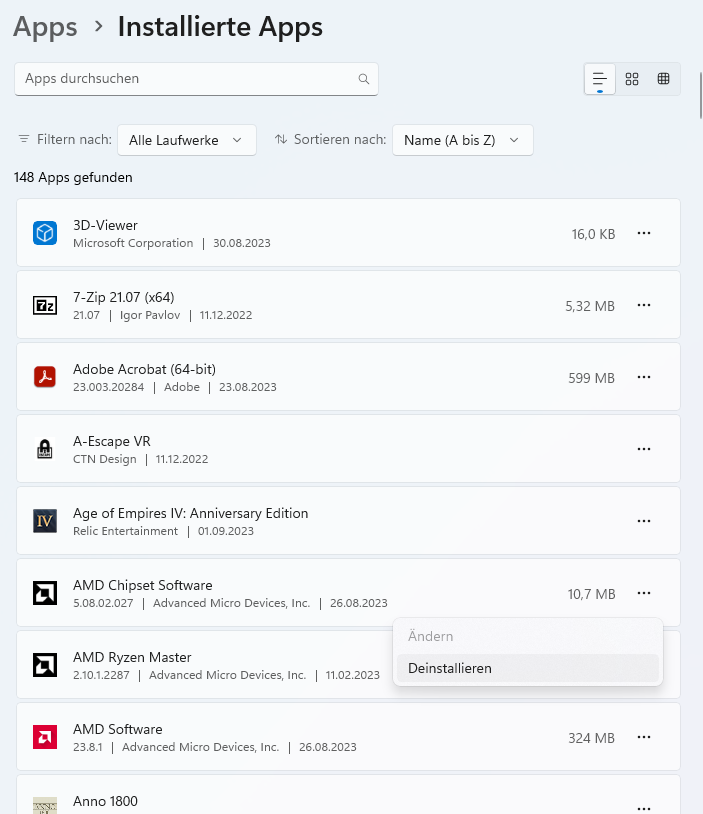Image resolution: width=703 pixels, height=814 pixels.
Task: Click the 3D-Viewer app icon
Action: point(45,233)
